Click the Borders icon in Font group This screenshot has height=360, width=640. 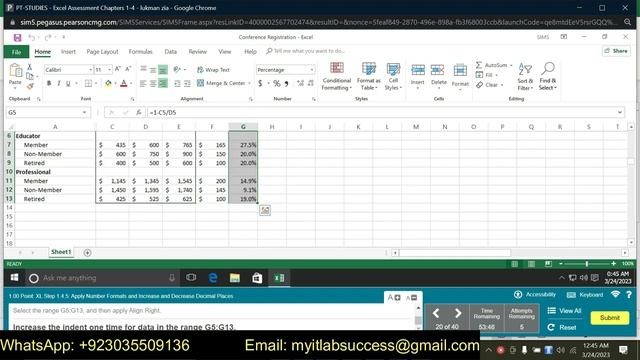[x=88, y=83]
